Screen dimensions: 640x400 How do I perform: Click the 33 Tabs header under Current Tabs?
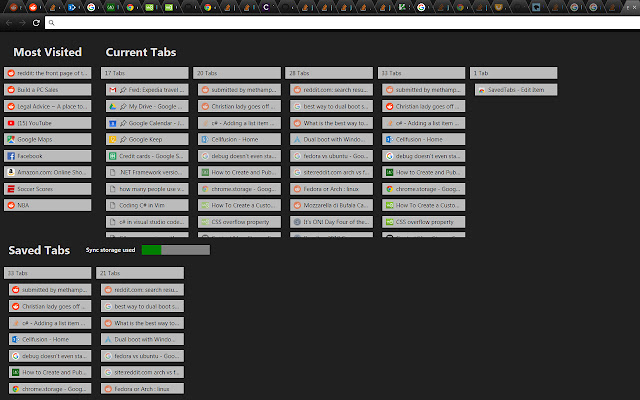pos(422,73)
